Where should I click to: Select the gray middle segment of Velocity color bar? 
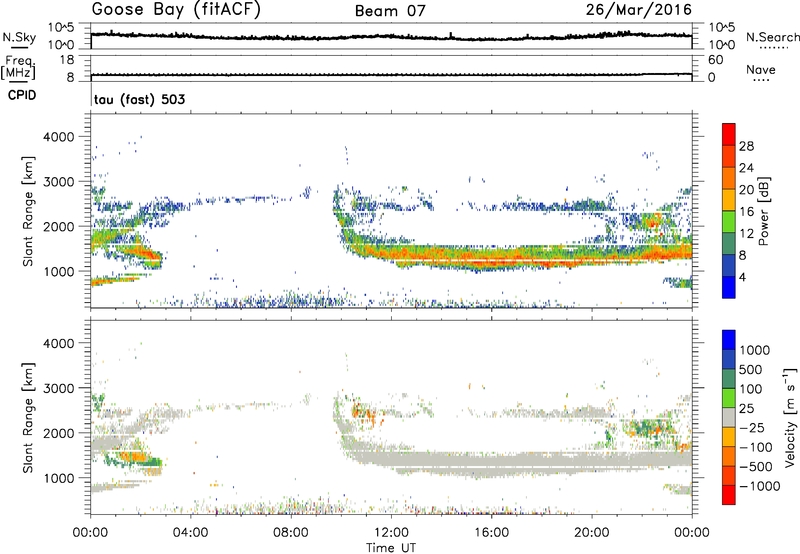point(729,418)
